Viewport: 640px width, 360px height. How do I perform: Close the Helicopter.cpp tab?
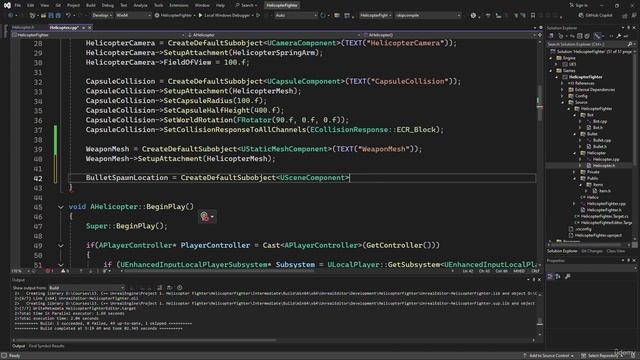[90, 27]
